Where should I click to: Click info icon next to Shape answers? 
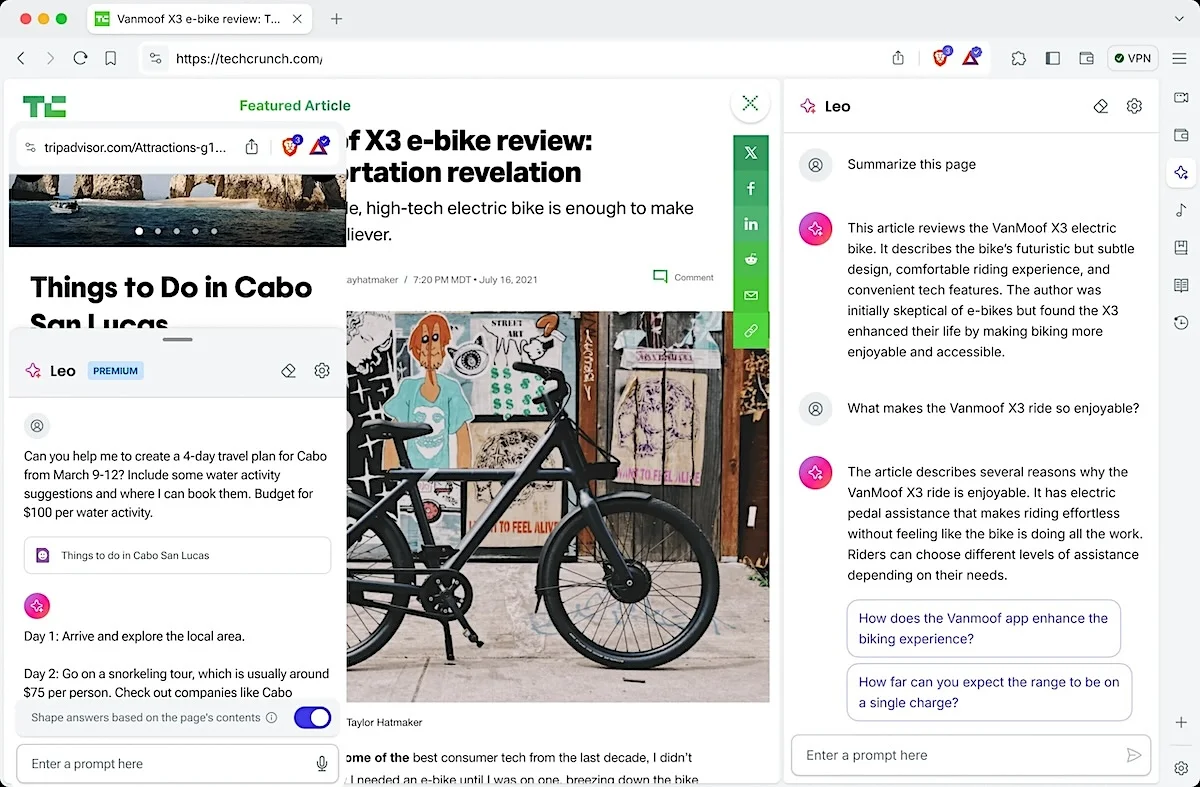click(x=272, y=718)
